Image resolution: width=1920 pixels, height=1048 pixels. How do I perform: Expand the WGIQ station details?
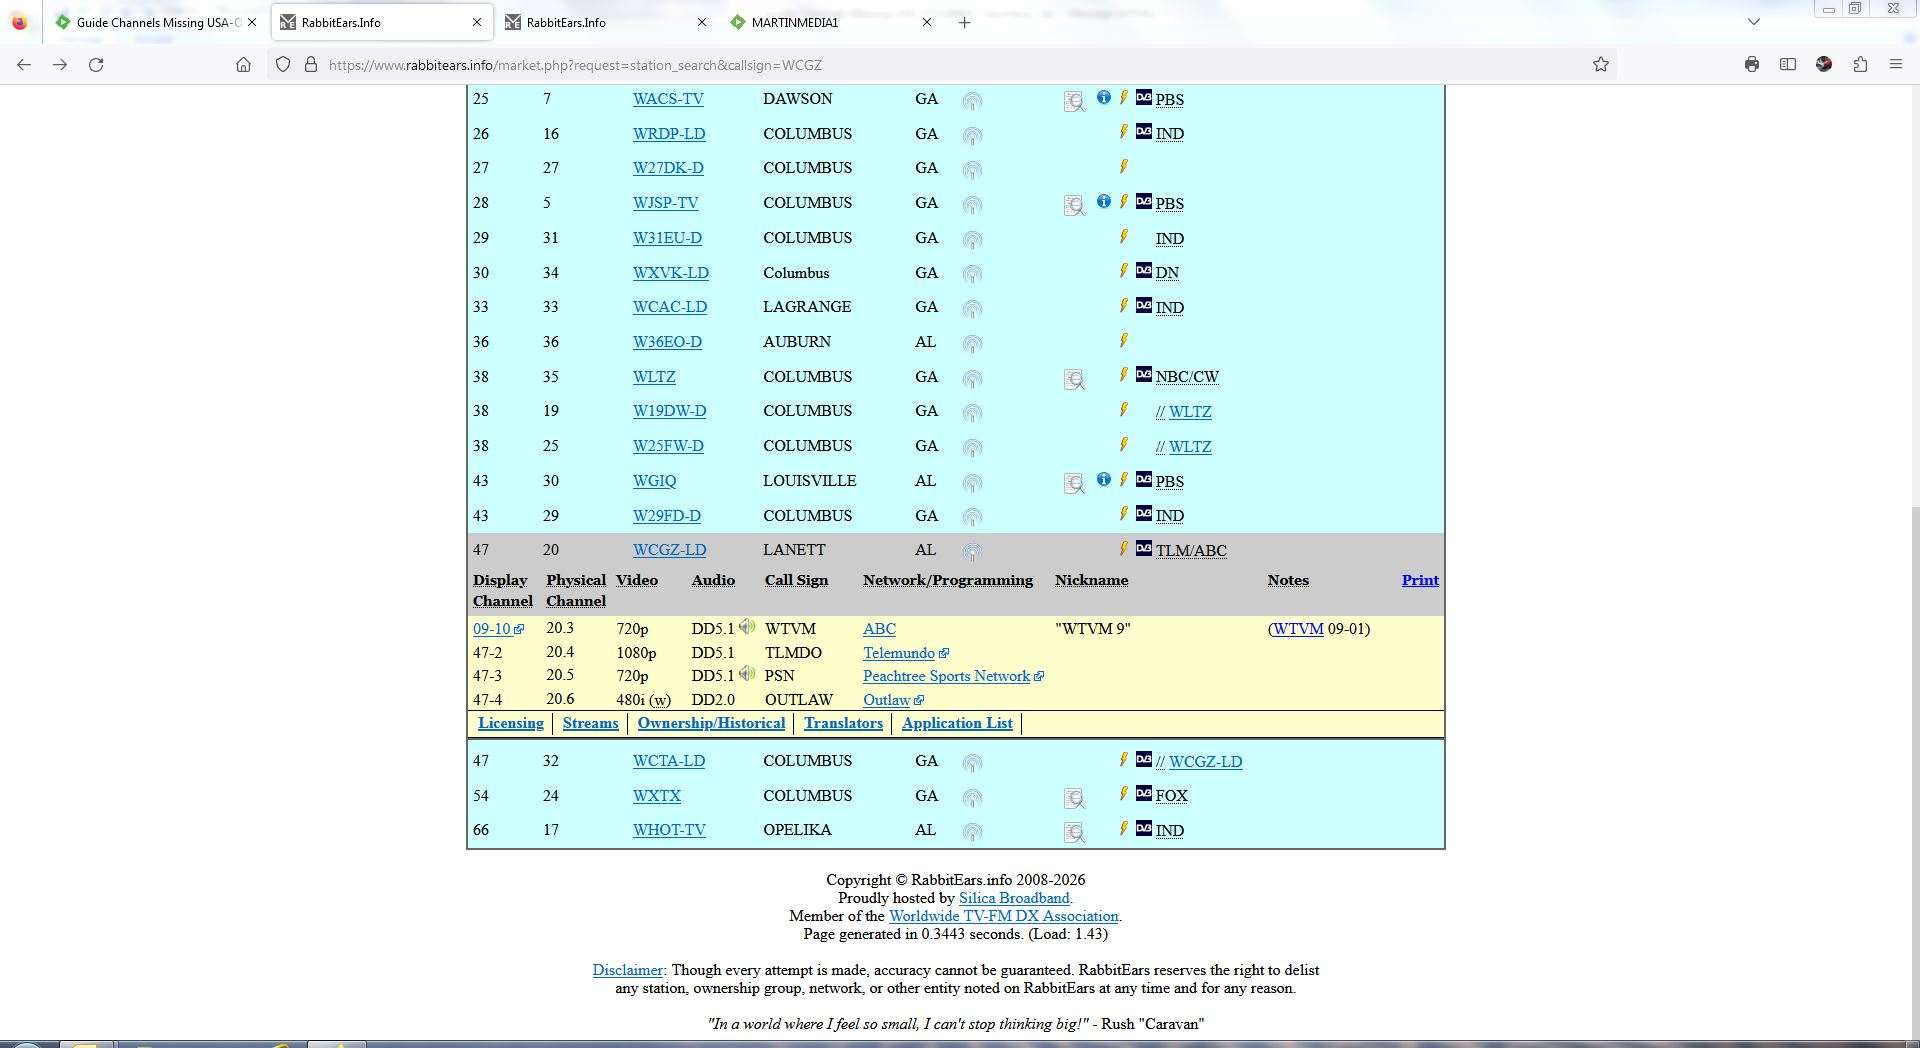[x=654, y=481]
